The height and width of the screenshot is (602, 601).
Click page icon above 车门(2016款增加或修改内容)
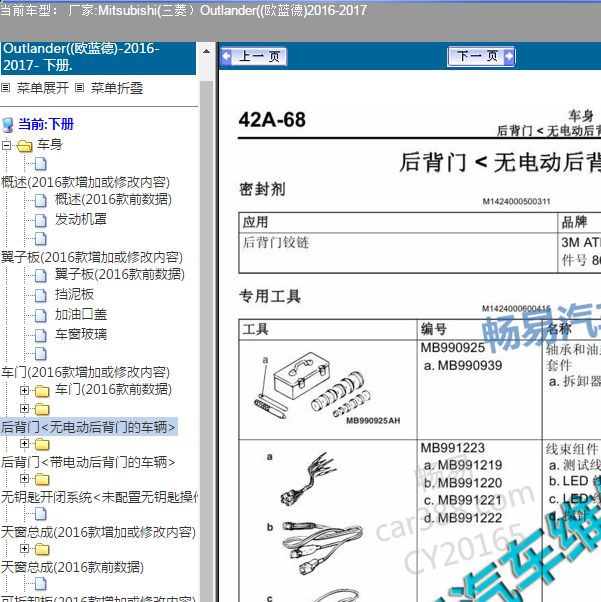click(x=41, y=354)
